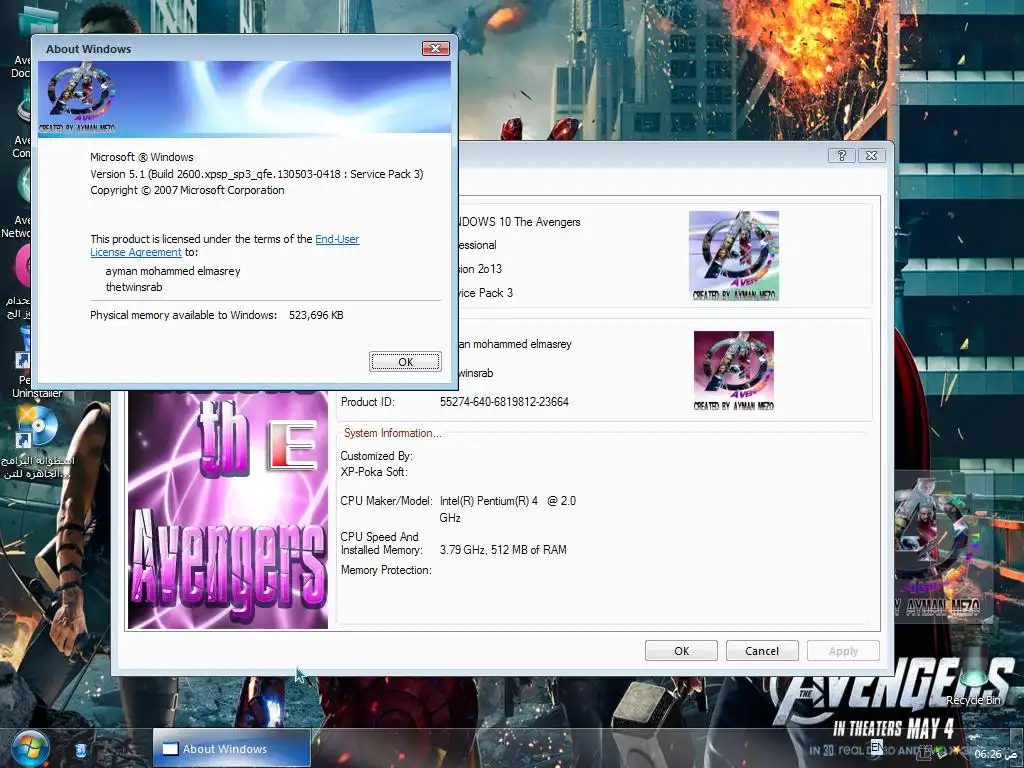This screenshot has height=768, width=1024.
Task: Close the system properties dialog
Action: [871, 155]
